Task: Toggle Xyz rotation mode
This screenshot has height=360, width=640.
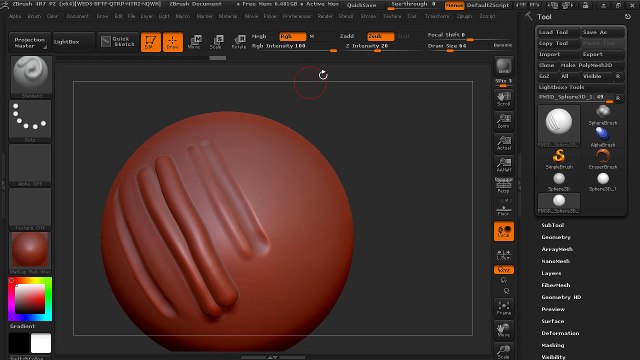Action: point(504,270)
